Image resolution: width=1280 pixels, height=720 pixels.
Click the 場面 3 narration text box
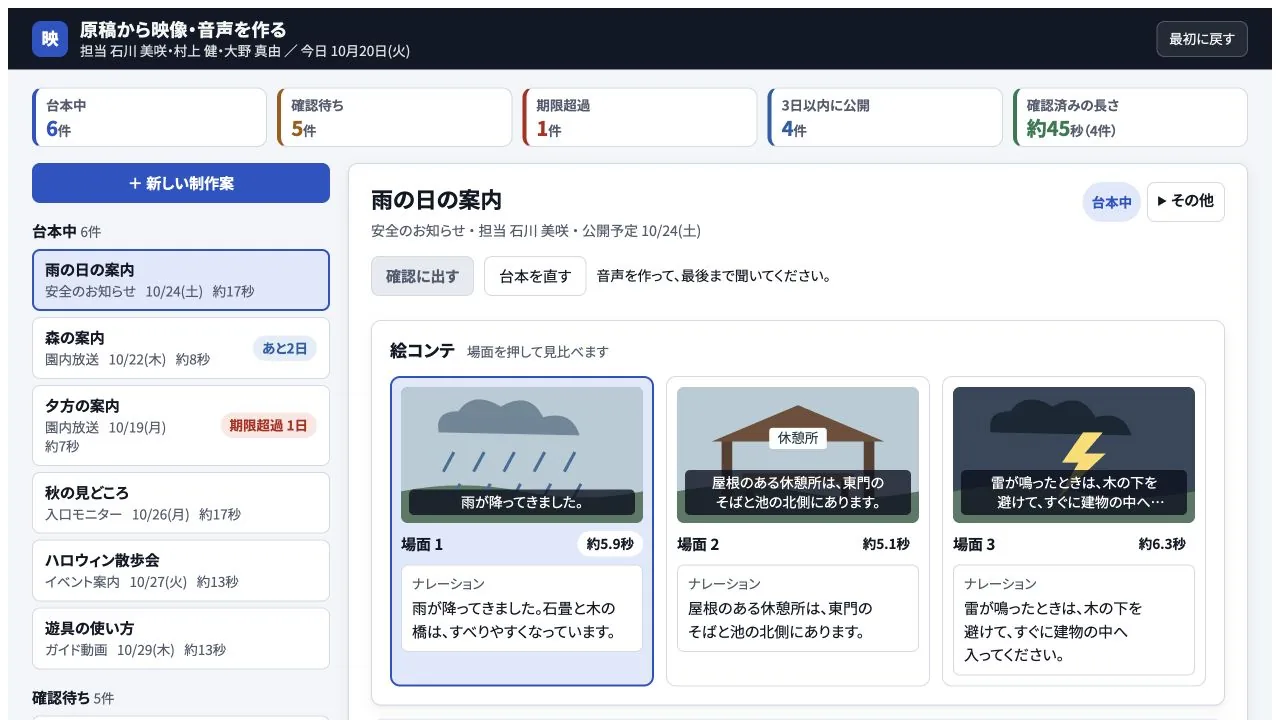(1074, 620)
